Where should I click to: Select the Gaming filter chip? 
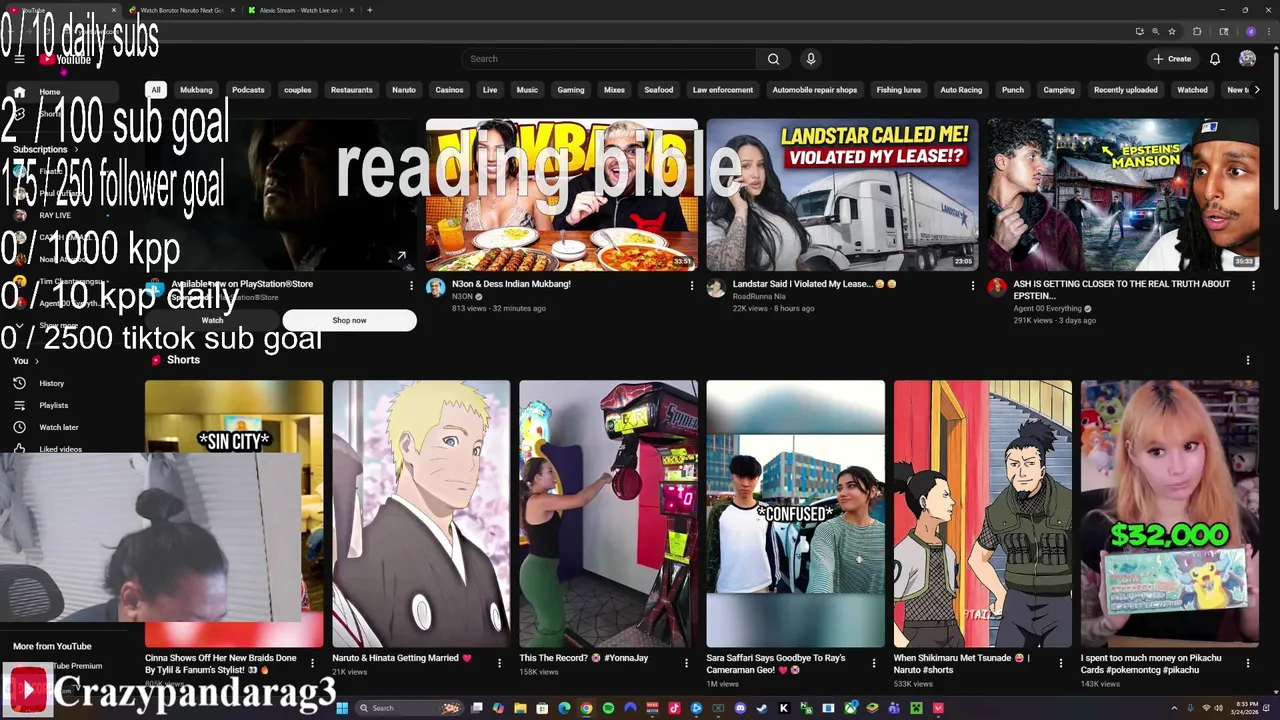[x=571, y=90]
